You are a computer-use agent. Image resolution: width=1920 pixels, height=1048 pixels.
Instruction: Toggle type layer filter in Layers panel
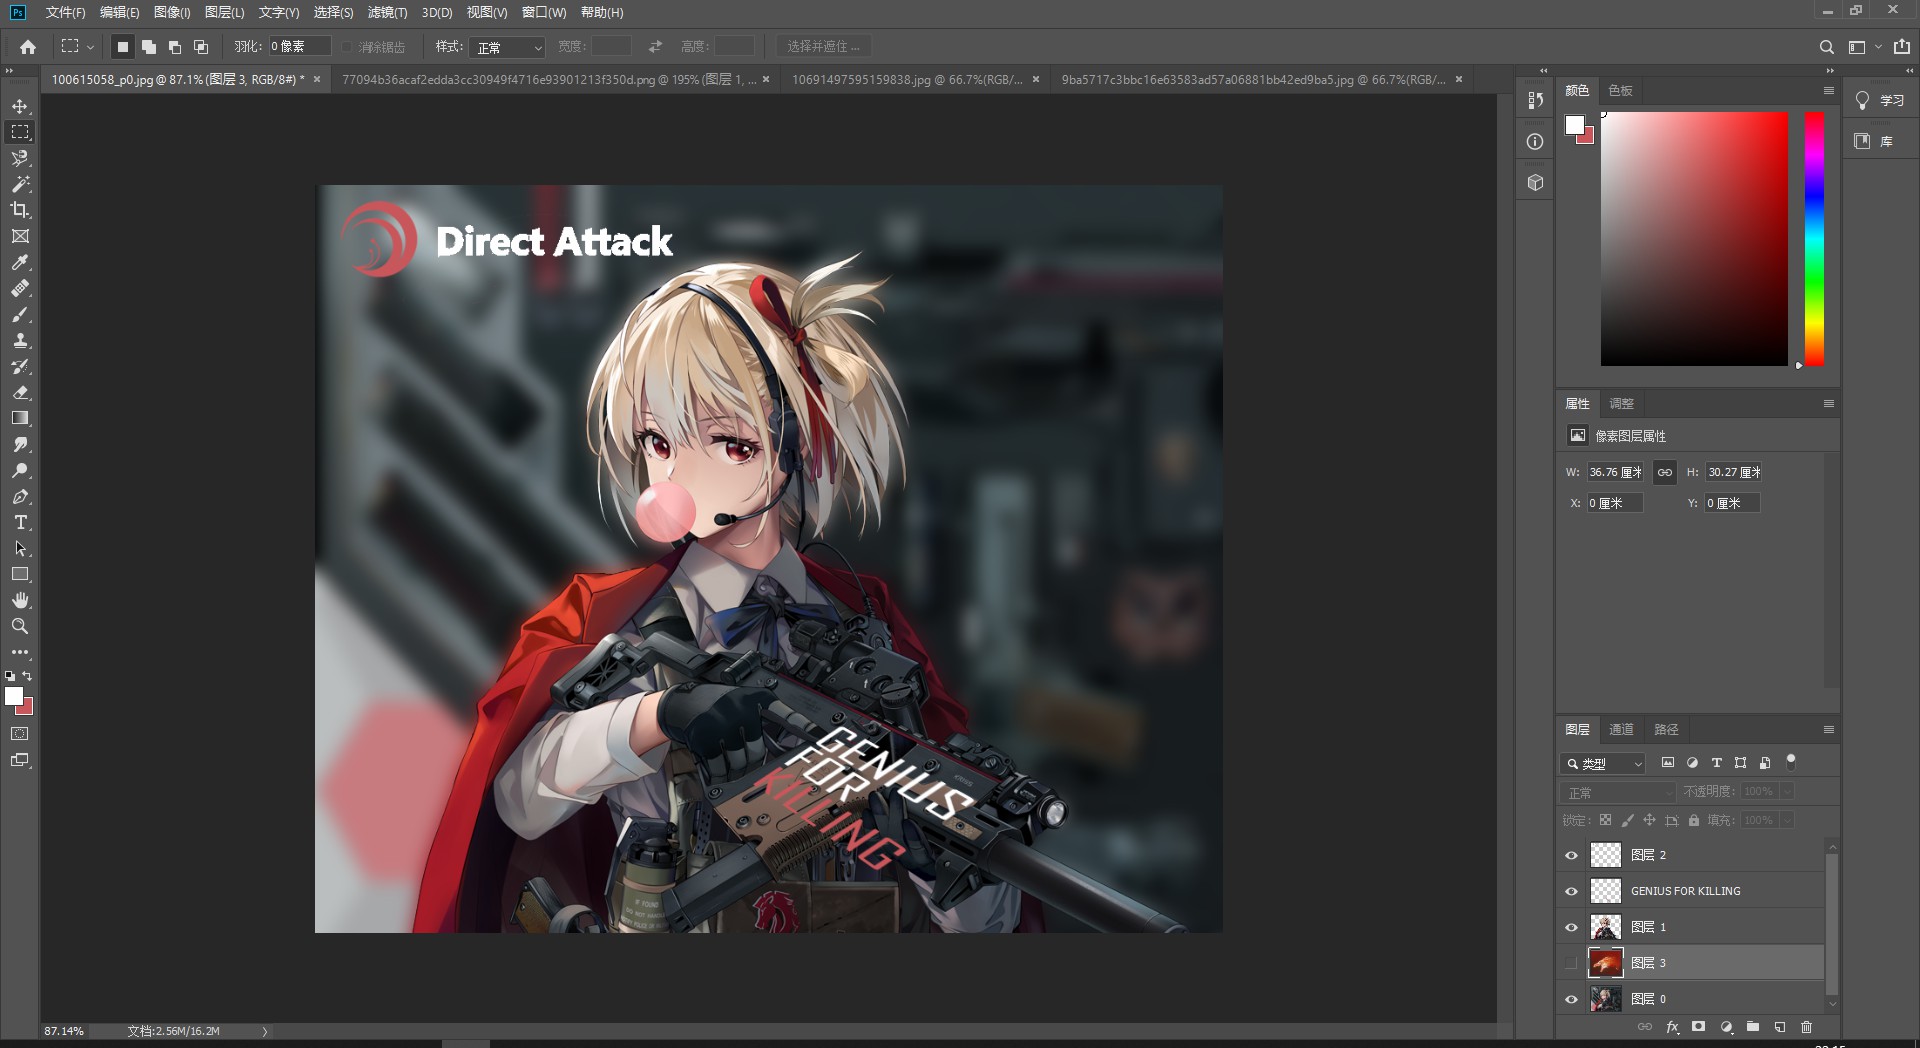(x=1717, y=763)
